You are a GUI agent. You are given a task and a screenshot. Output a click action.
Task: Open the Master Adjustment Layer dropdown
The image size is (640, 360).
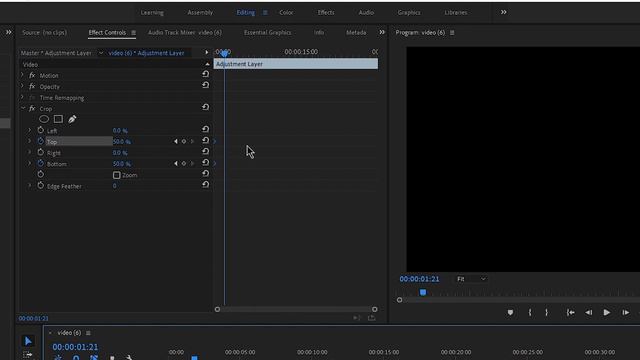click(101, 53)
